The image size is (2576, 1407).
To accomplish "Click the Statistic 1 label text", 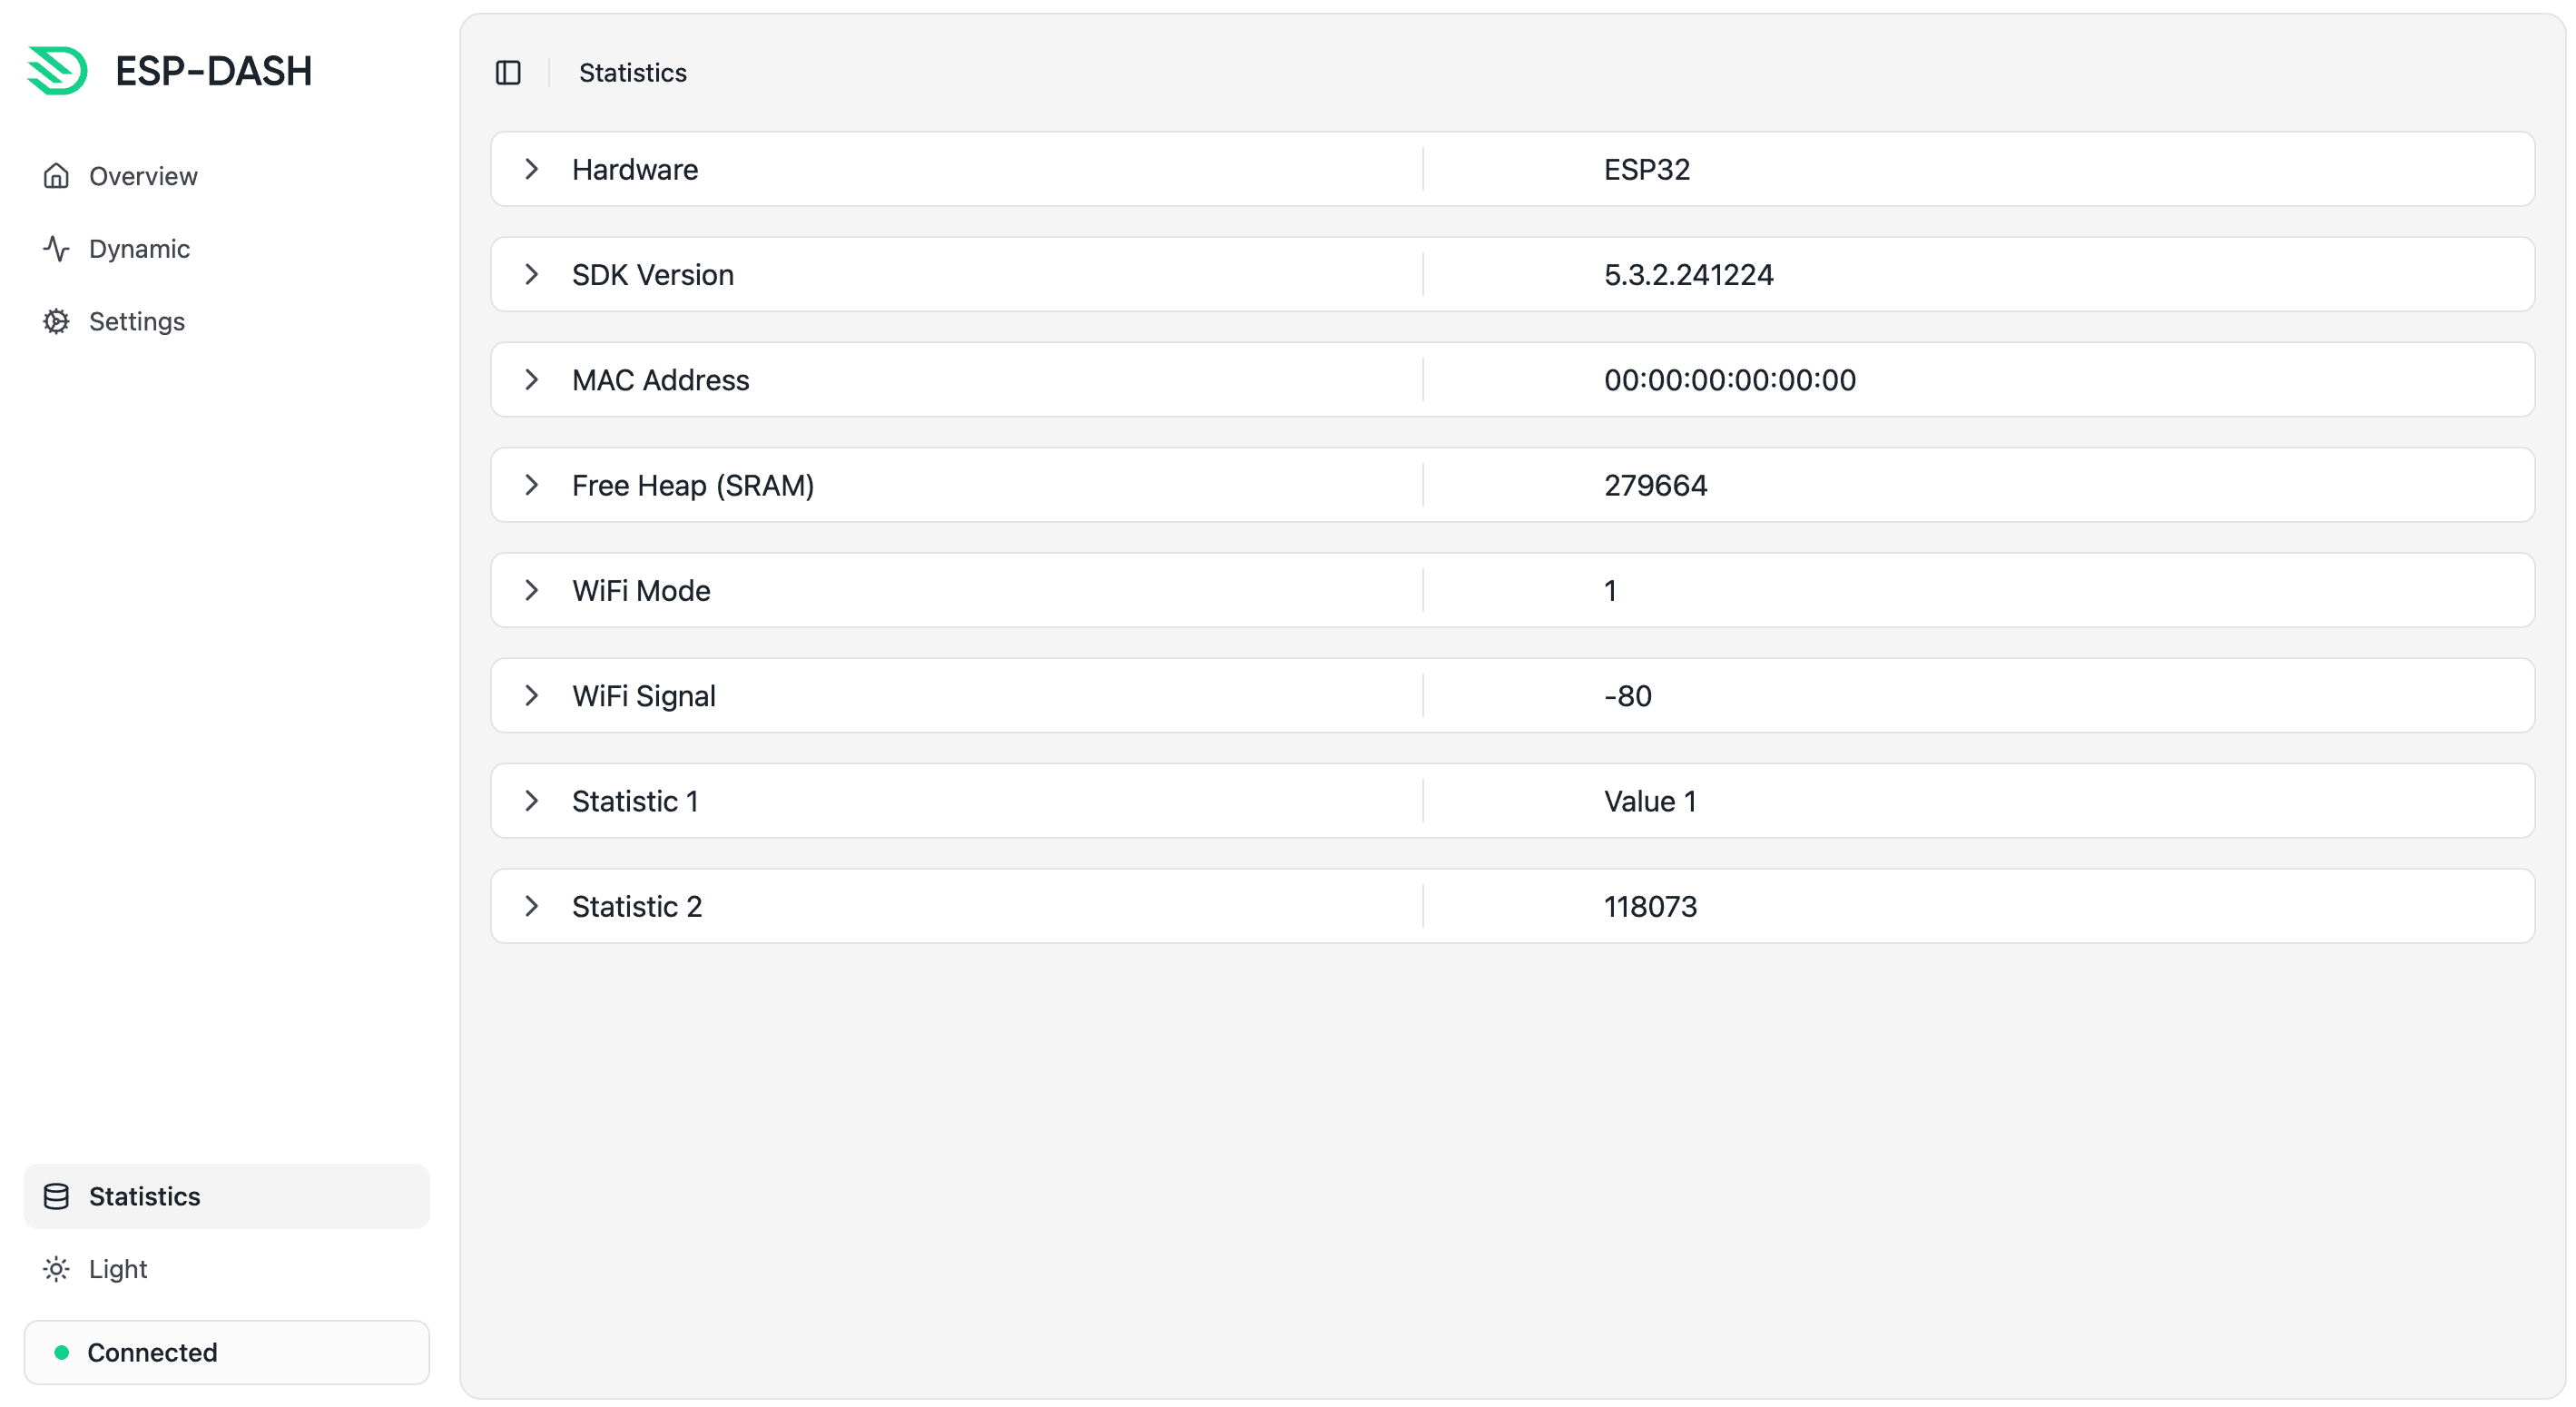I will (635, 801).
